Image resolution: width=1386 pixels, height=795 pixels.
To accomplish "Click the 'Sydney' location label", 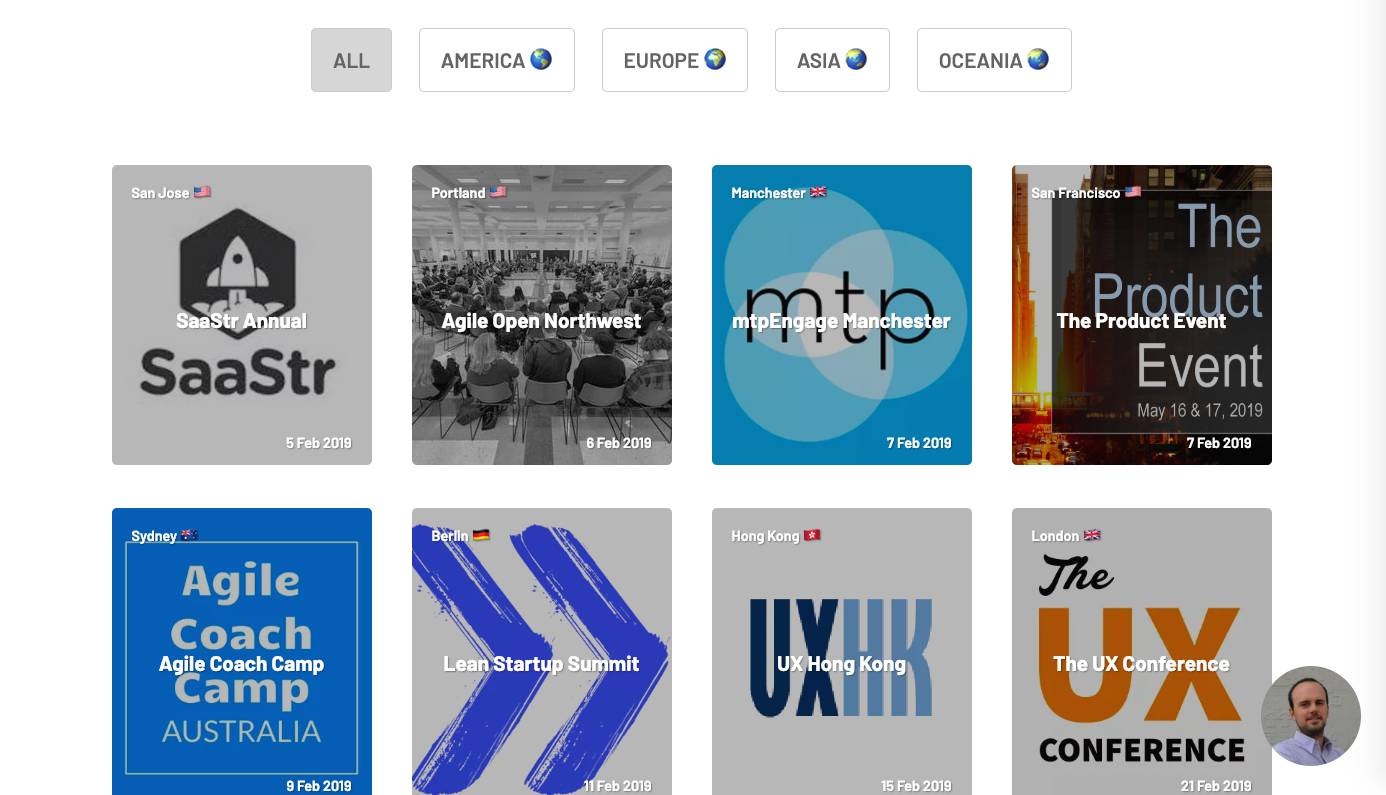I will pyautogui.click(x=154, y=536).
